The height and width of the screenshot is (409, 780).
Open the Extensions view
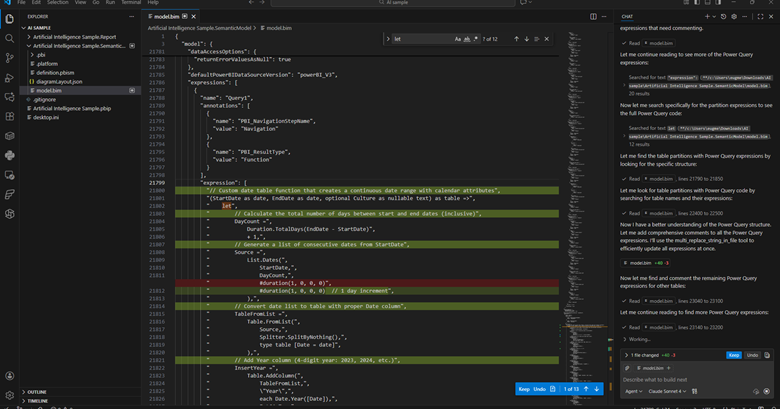coord(9,116)
